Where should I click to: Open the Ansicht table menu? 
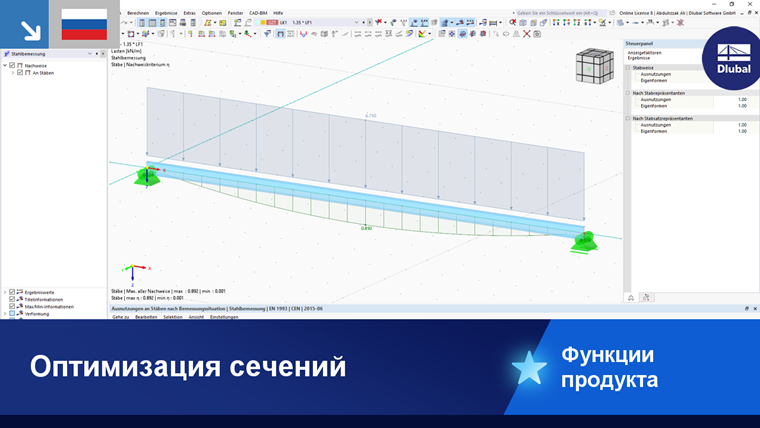pos(196,317)
